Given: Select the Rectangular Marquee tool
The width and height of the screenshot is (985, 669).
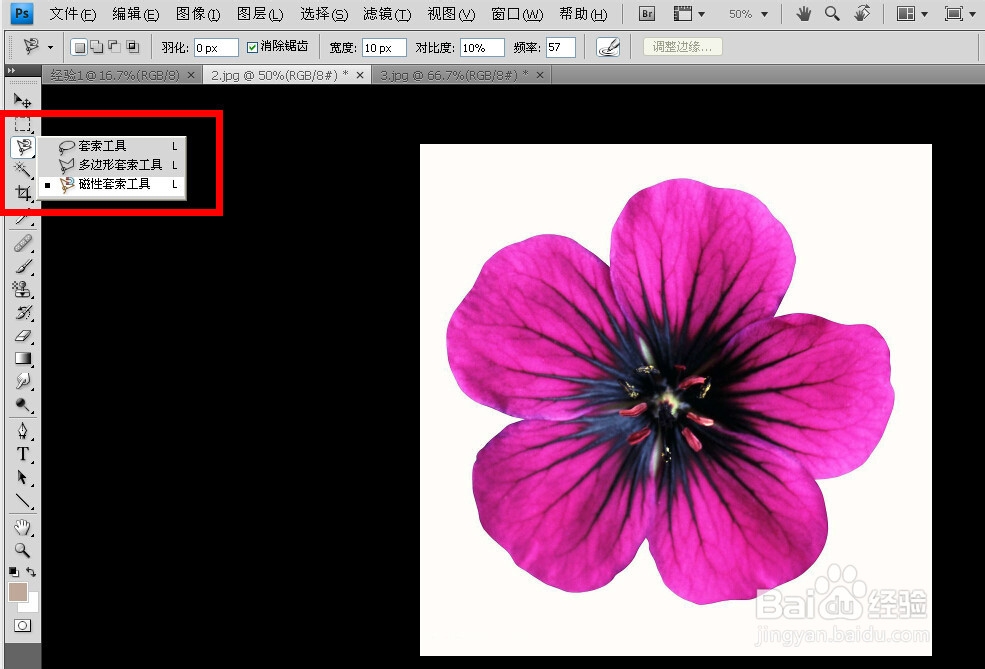Looking at the screenshot, I should tap(23, 124).
